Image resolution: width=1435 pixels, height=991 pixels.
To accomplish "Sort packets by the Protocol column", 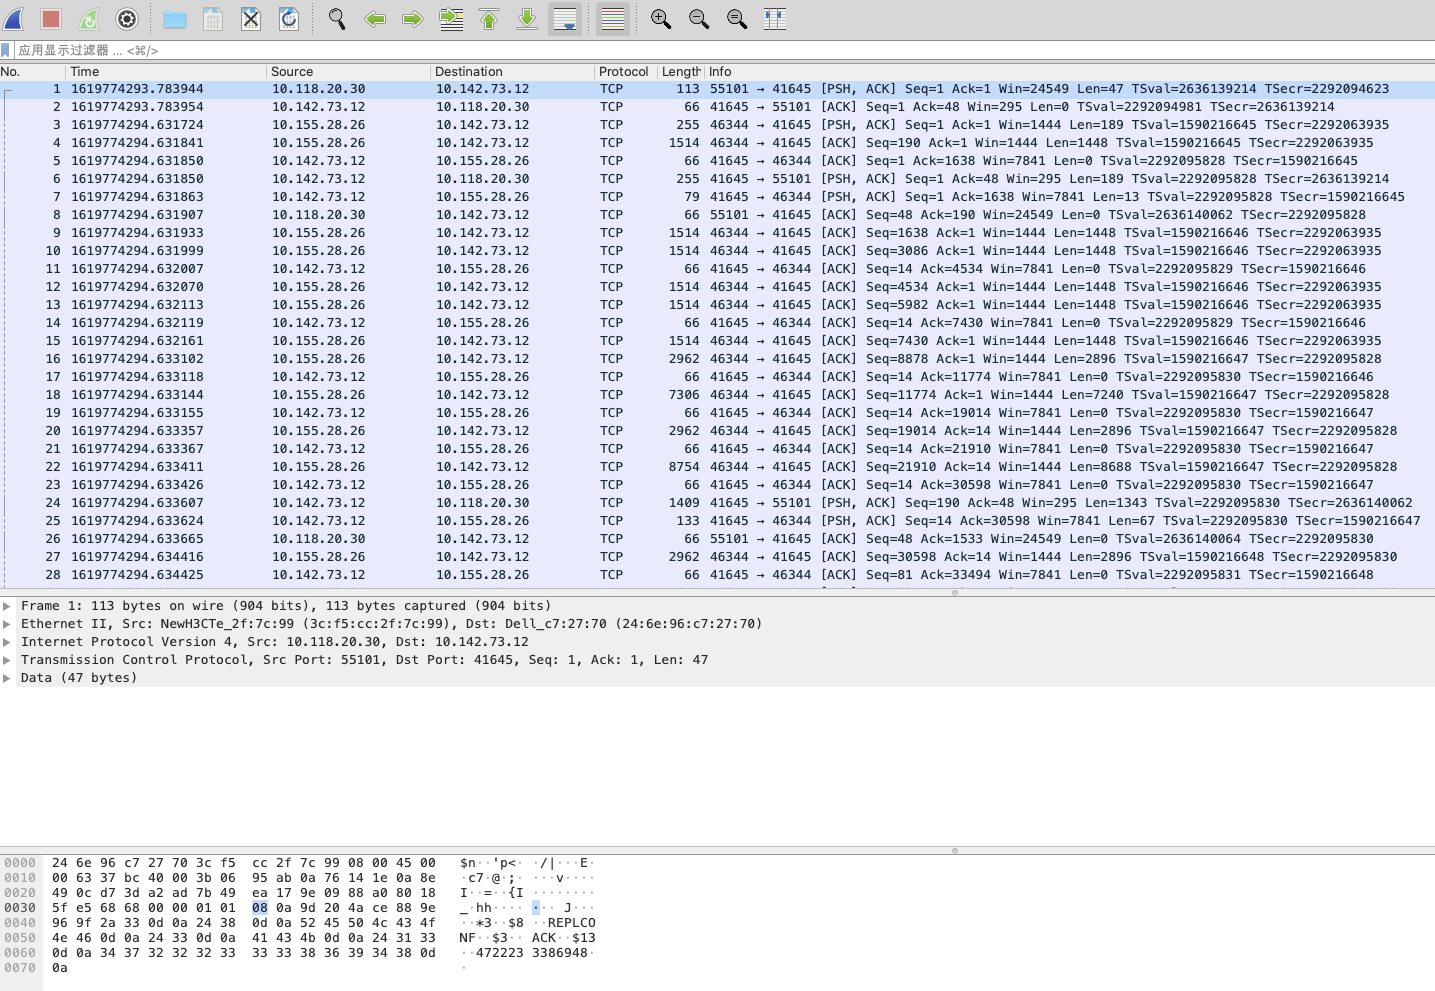I will pyautogui.click(x=622, y=71).
